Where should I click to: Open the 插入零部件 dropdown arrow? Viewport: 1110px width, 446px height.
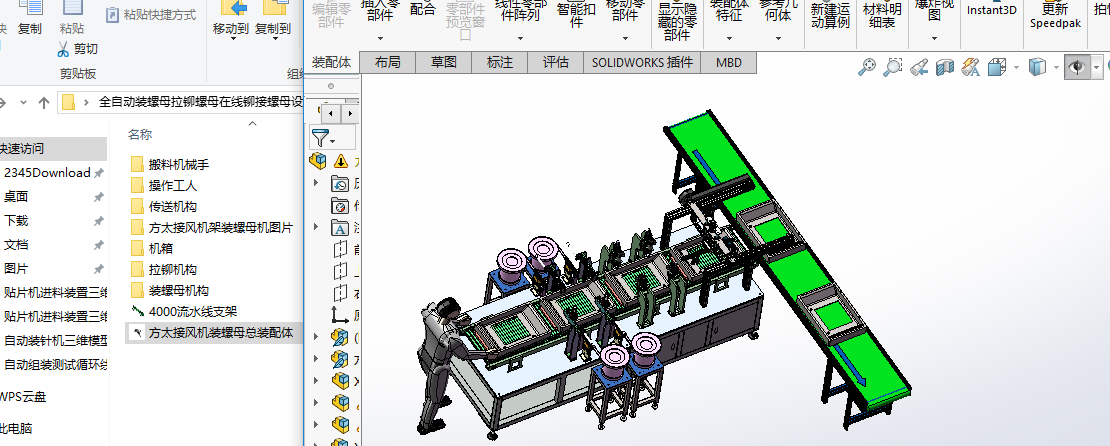point(380,38)
